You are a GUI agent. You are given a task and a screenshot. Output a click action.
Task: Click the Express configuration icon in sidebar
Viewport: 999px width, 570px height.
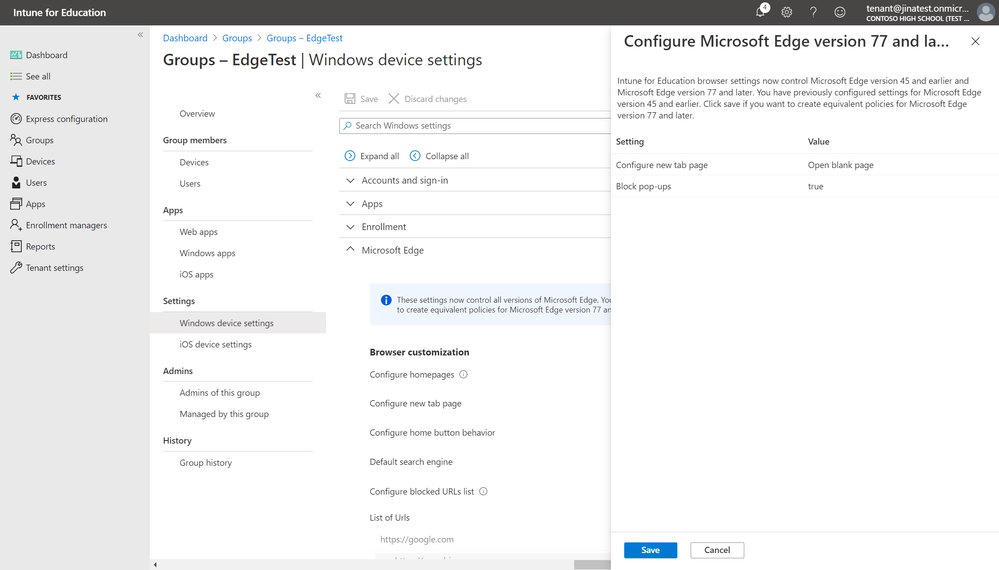16,119
